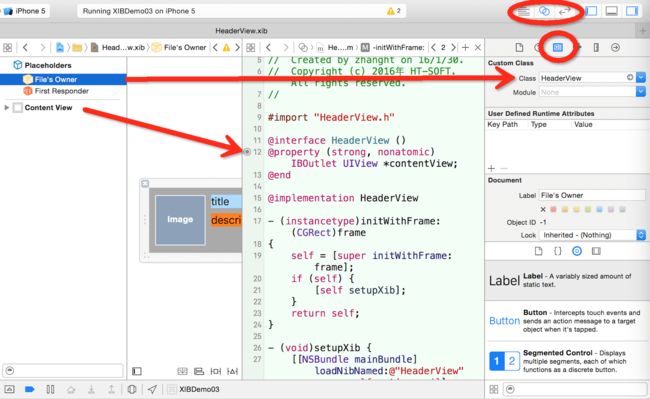Open the Lock dropdown Inherited - (Nothing)
Screen dimensions: 650x399
(592, 235)
